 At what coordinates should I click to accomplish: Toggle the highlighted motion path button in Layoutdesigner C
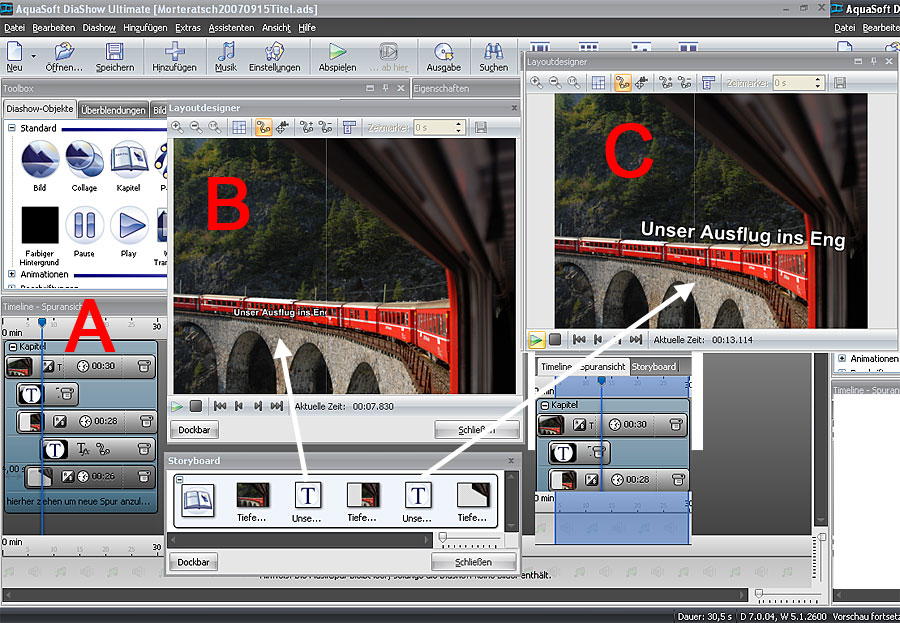click(622, 82)
